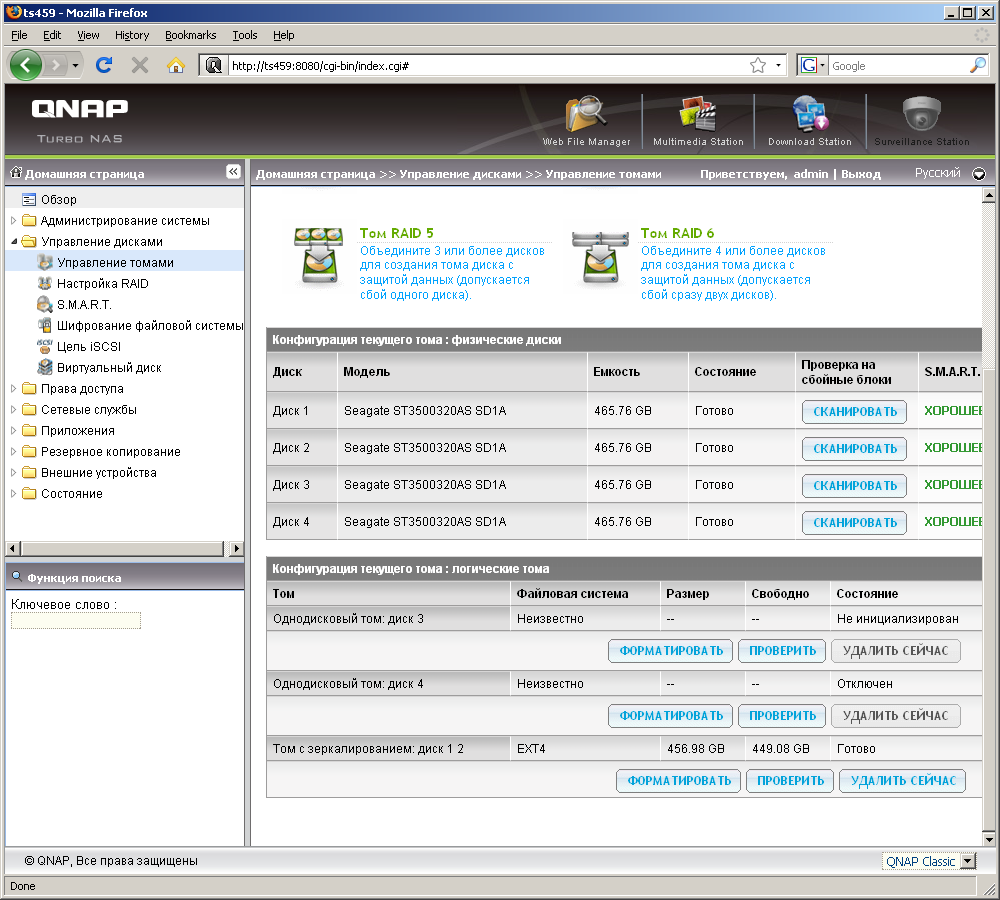Click the Выход logout link
The image size is (1000, 900).
tap(860, 173)
